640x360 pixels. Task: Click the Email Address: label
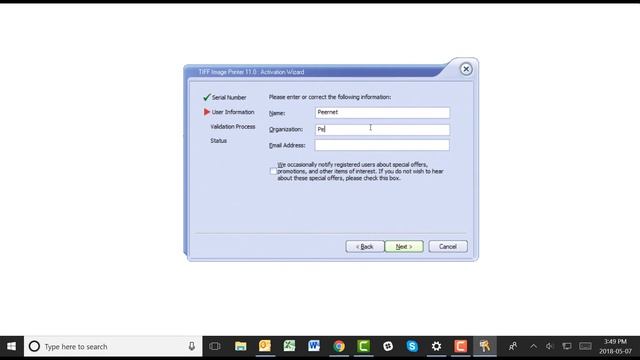[287, 145]
